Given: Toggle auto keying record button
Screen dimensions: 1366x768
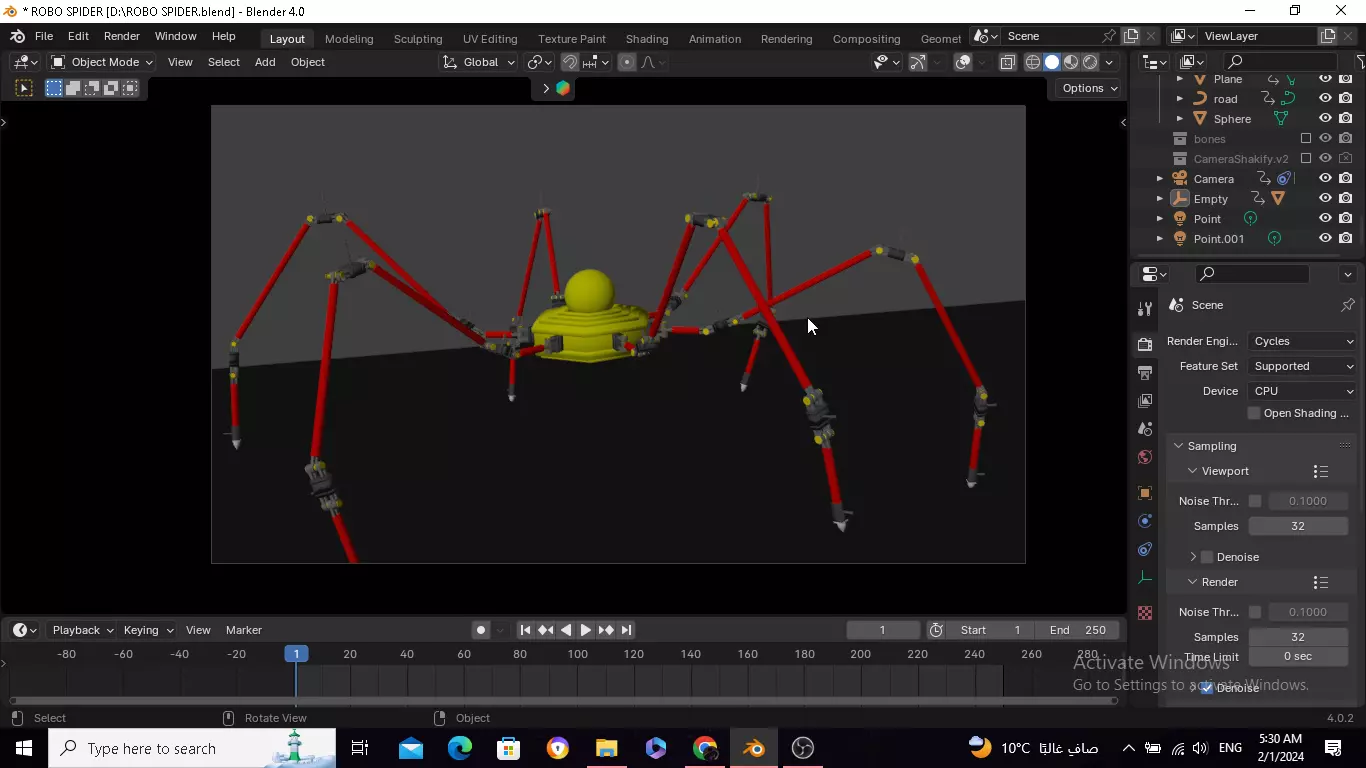Looking at the screenshot, I should click(x=481, y=630).
